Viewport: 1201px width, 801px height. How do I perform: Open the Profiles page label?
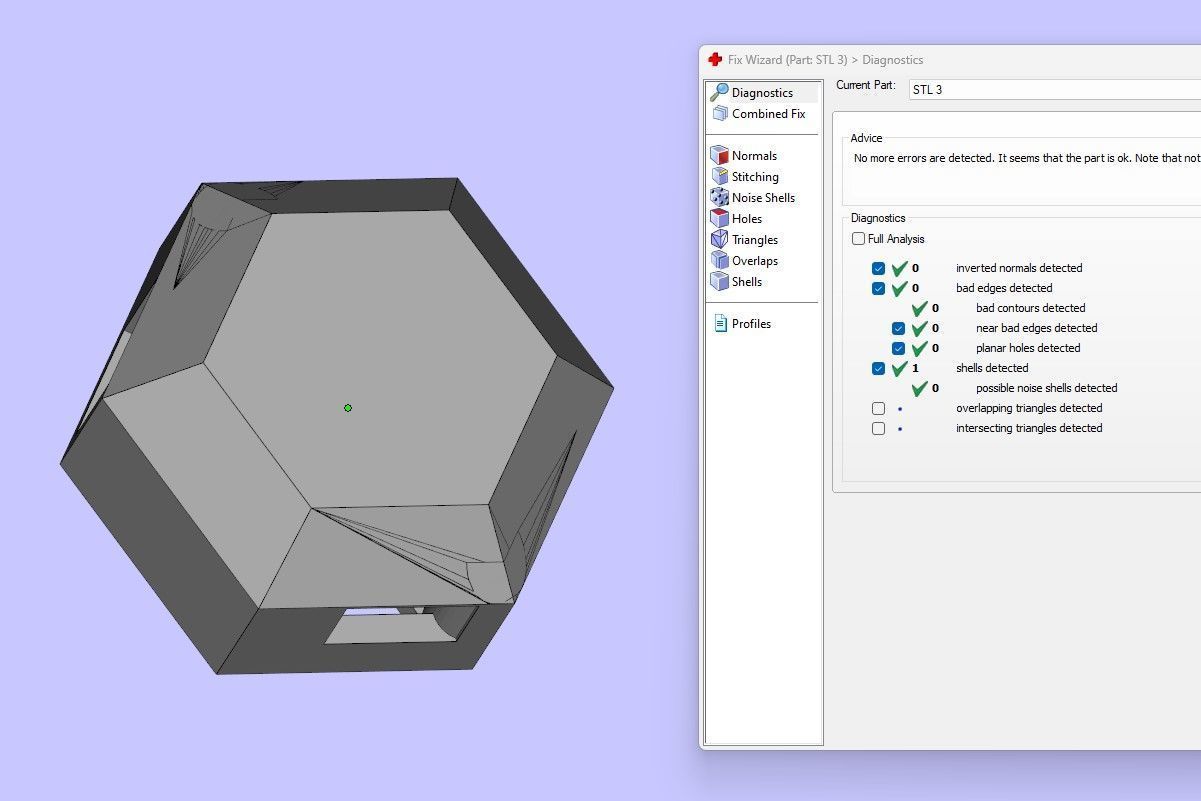click(751, 324)
